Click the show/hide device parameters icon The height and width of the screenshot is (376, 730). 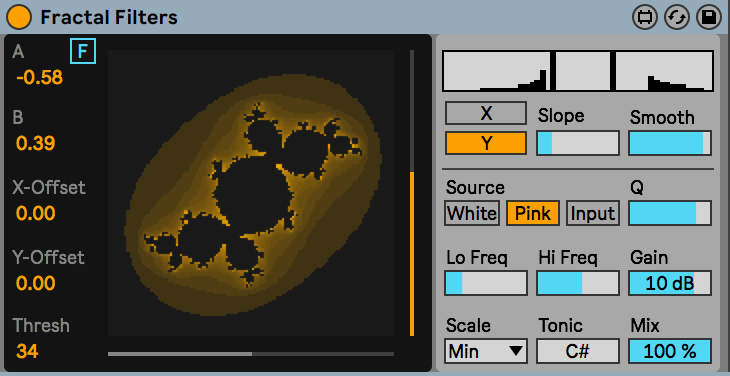(x=645, y=18)
